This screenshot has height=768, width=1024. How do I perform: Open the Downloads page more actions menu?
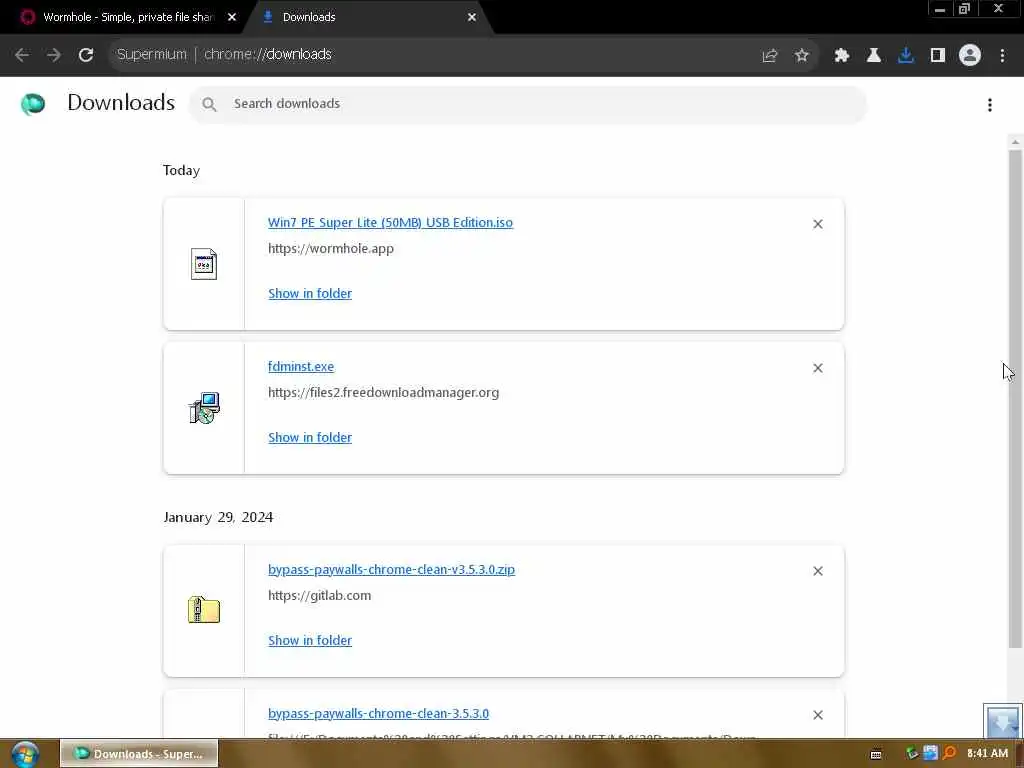pos(989,104)
